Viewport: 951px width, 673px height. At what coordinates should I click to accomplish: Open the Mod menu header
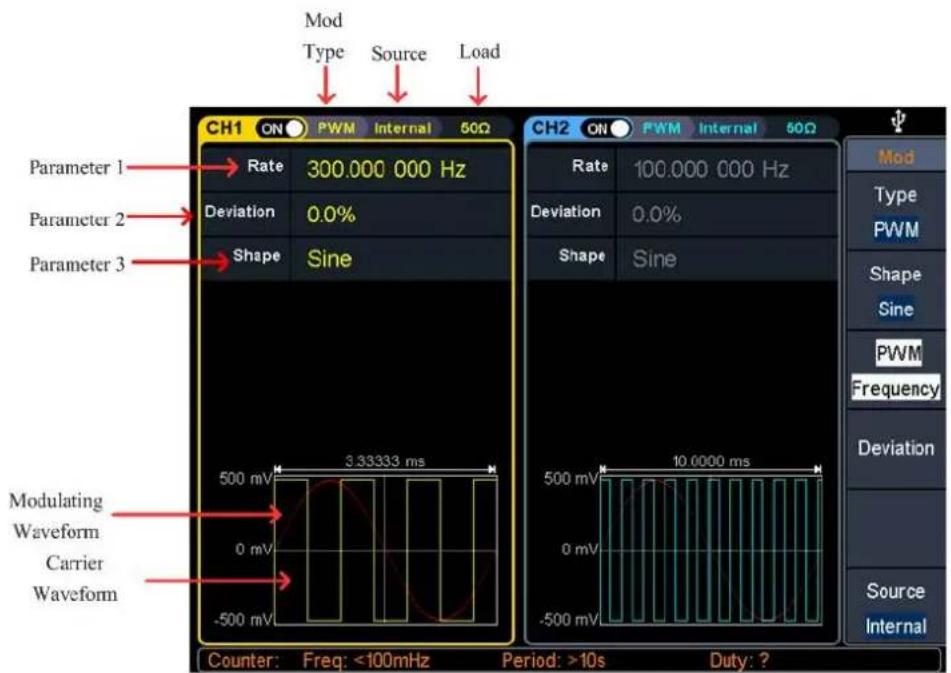tap(895, 157)
